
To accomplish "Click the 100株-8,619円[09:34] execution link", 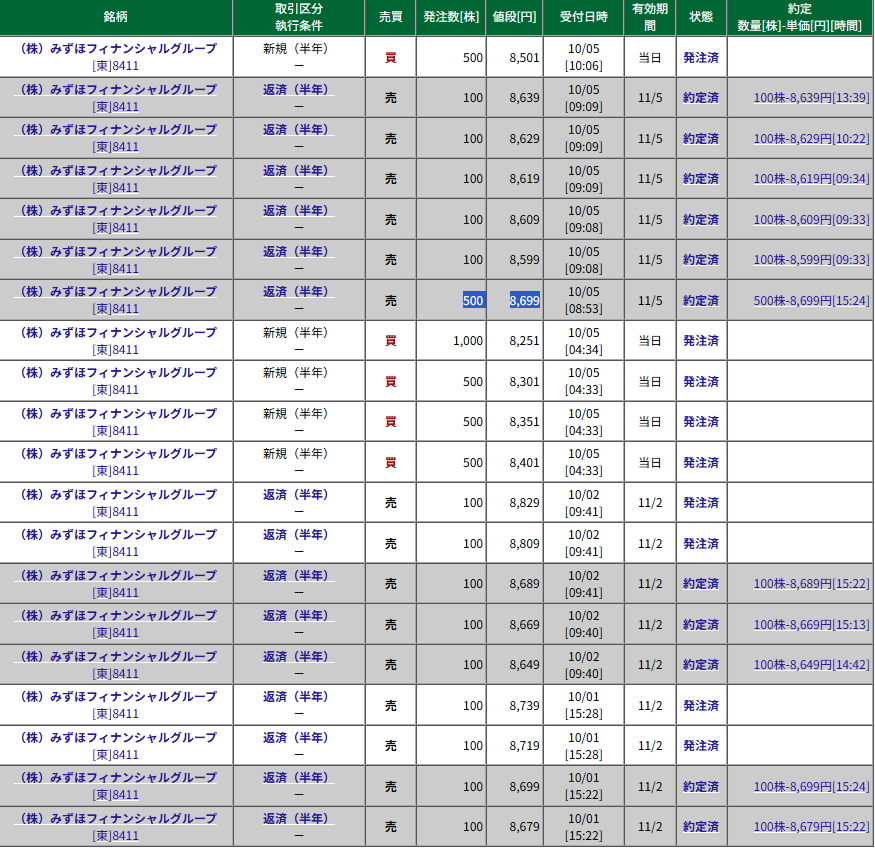I will coord(811,179).
